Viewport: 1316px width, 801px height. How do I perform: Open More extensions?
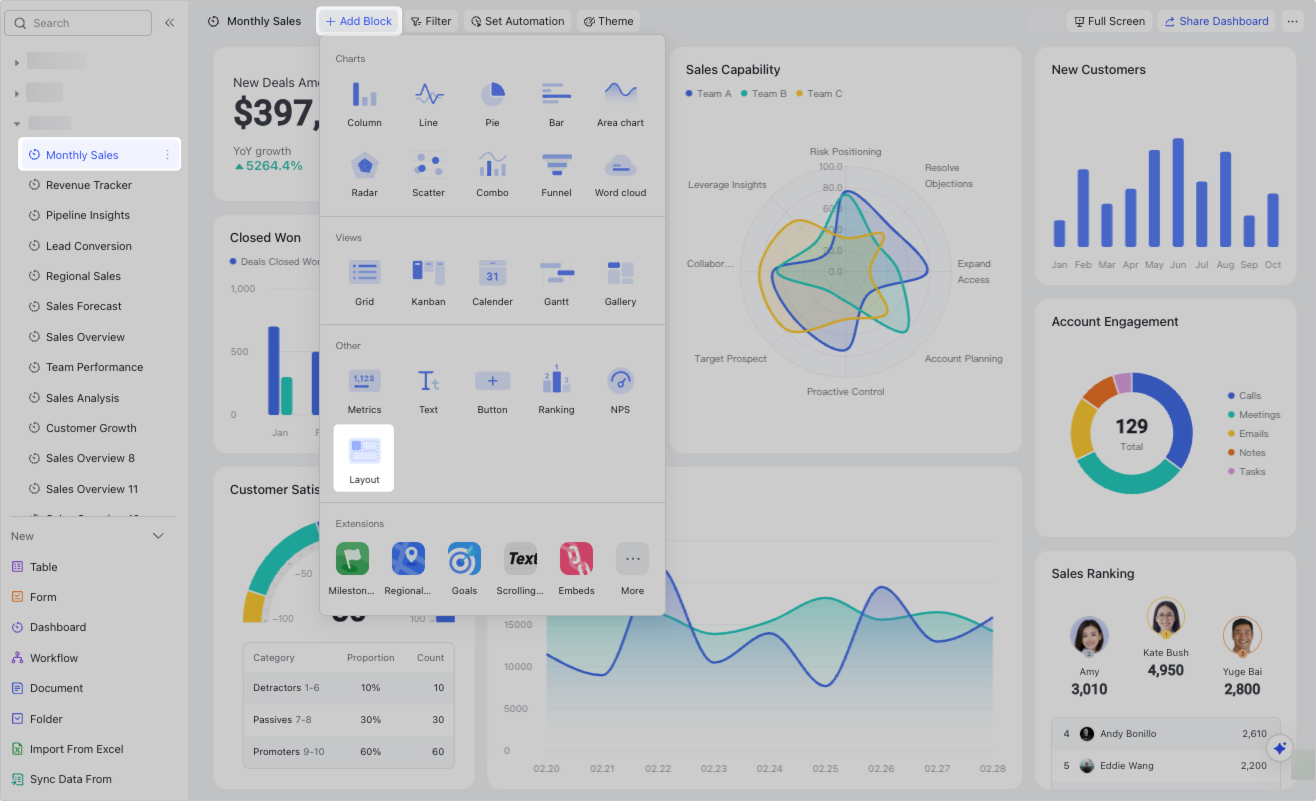[632, 568]
